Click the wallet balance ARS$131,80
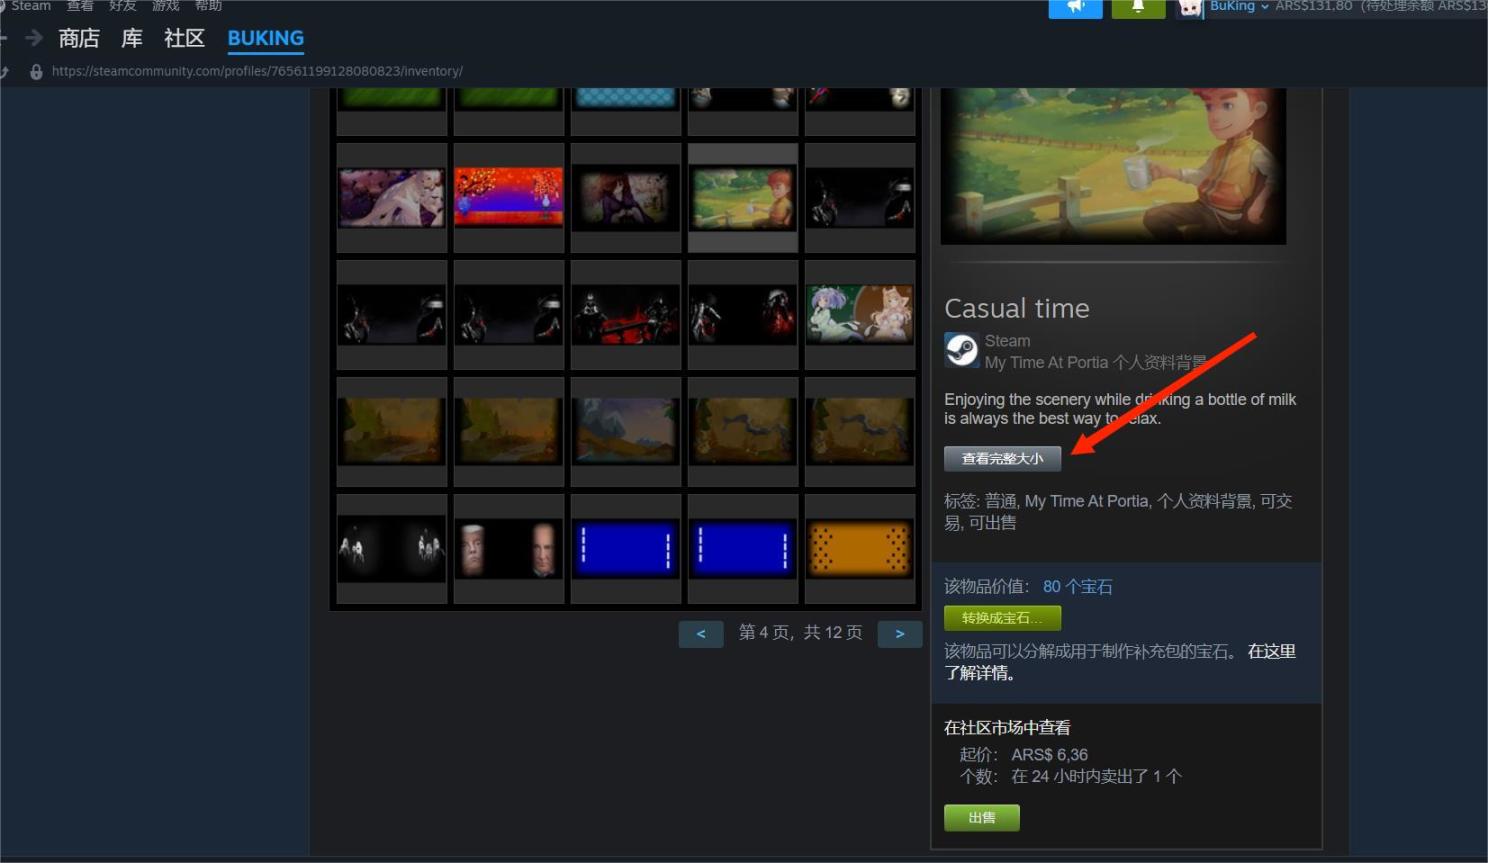Viewport: 1488px width, 863px height. click(1313, 6)
